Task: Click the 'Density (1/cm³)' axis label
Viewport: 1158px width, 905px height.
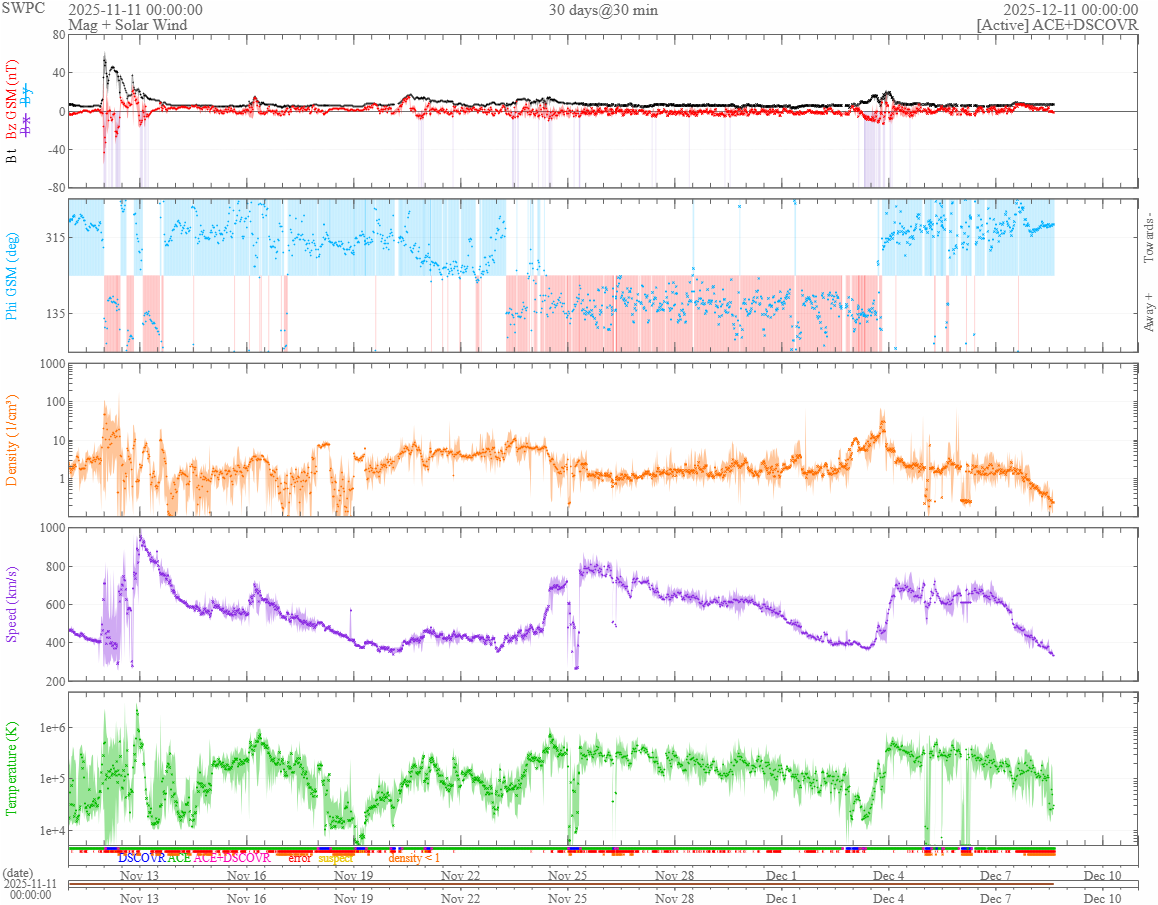Action: pos(11,440)
